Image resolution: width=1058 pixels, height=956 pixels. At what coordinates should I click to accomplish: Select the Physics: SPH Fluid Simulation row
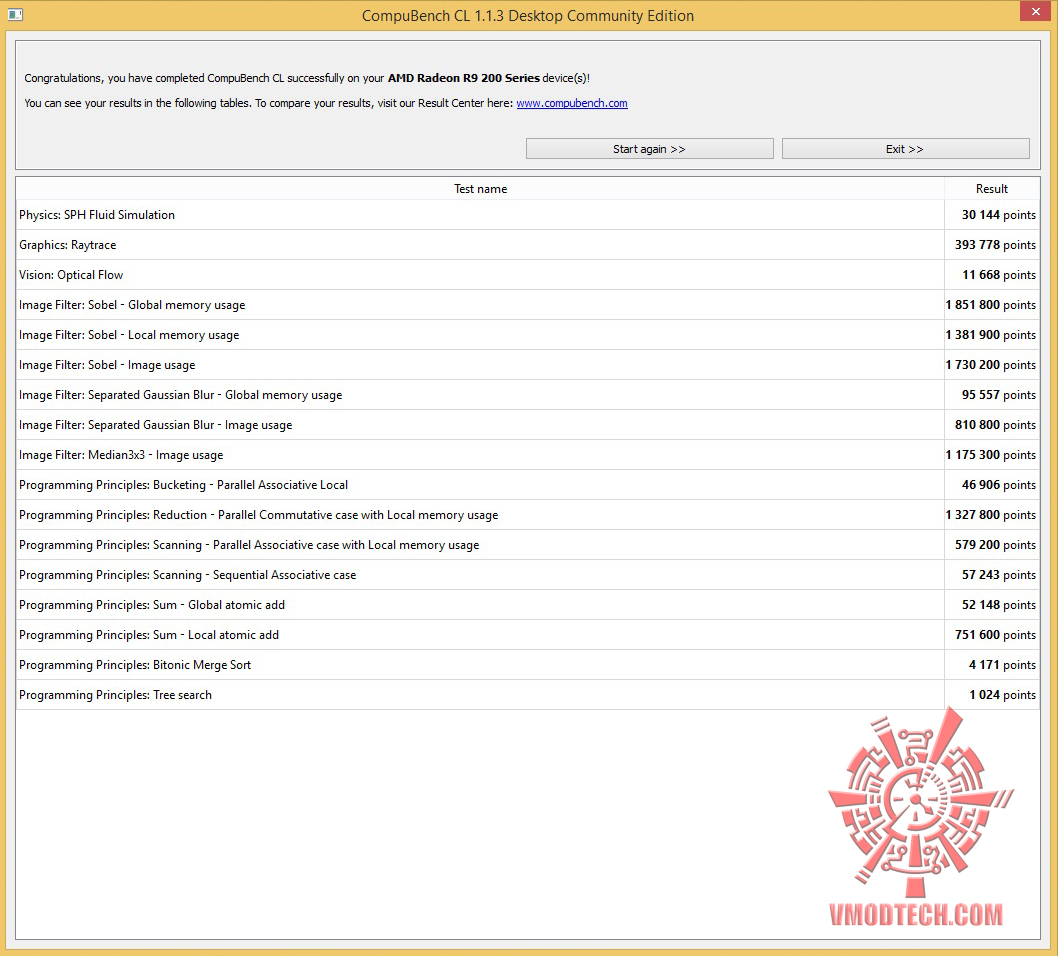(528, 215)
